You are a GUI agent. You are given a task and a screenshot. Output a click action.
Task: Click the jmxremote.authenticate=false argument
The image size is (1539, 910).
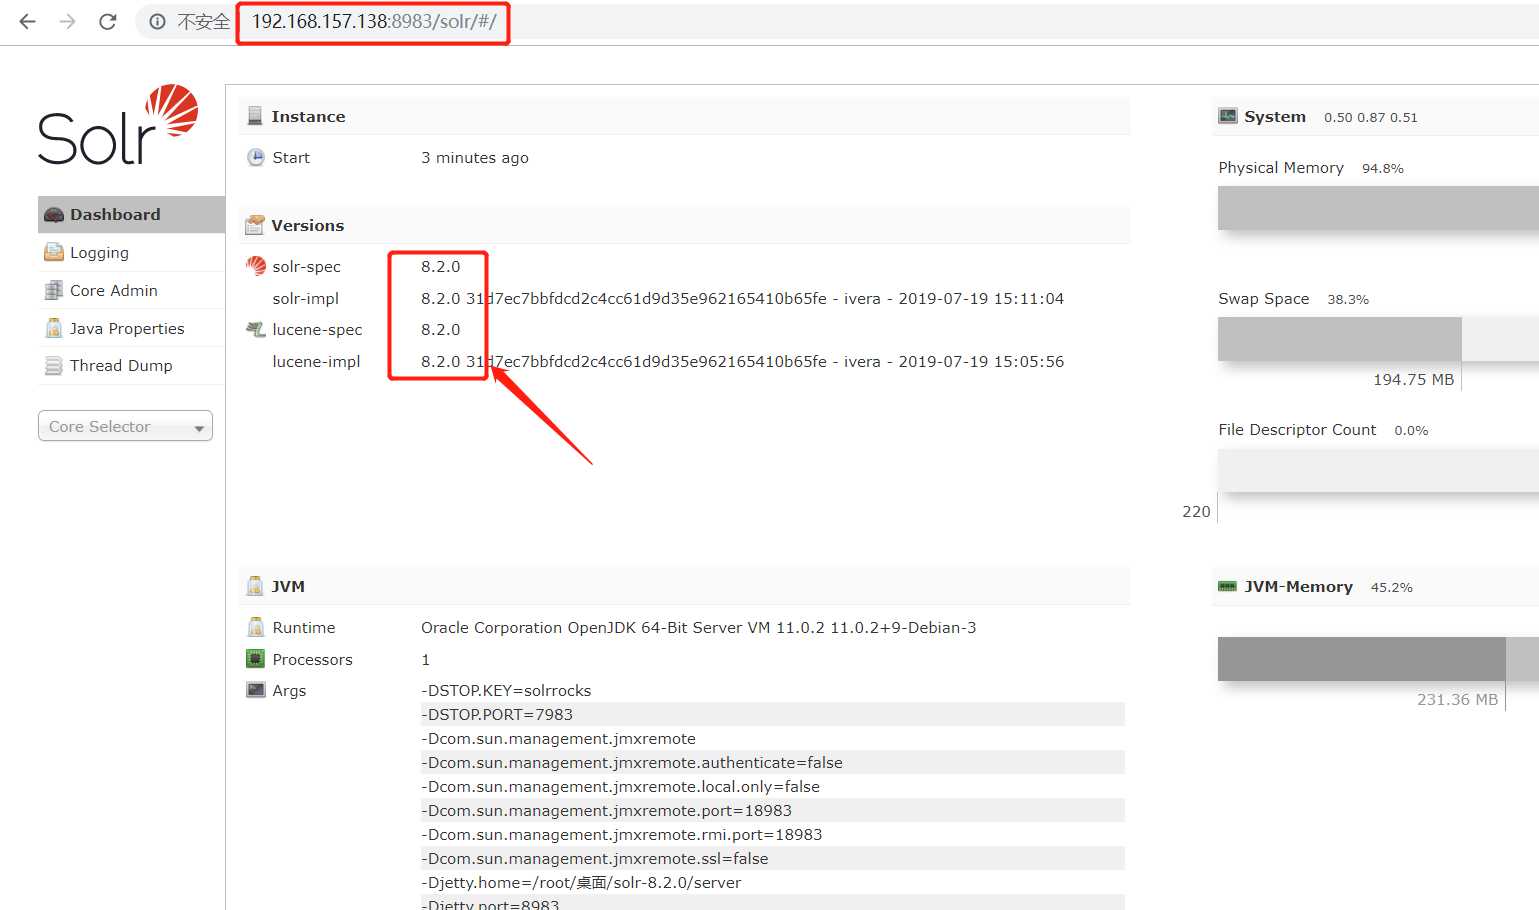pos(632,762)
